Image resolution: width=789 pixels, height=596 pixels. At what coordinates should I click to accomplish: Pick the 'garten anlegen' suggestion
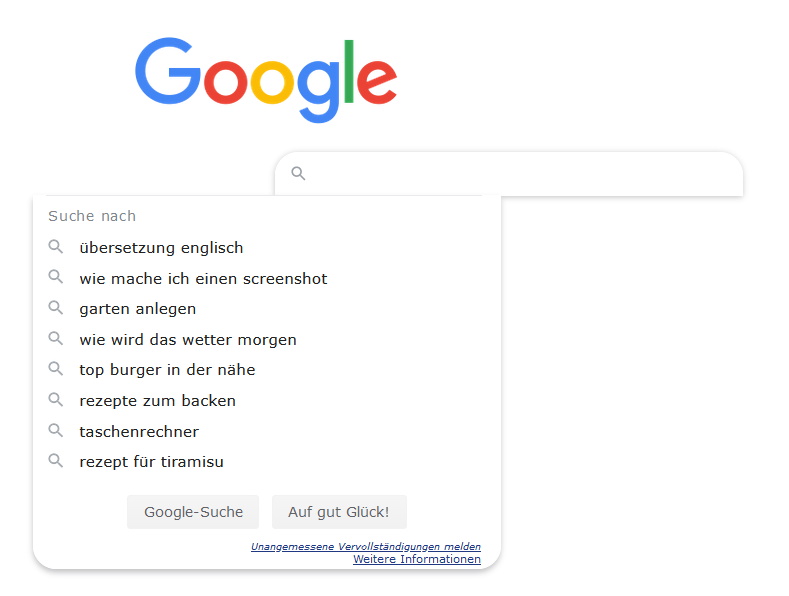coord(138,309)
